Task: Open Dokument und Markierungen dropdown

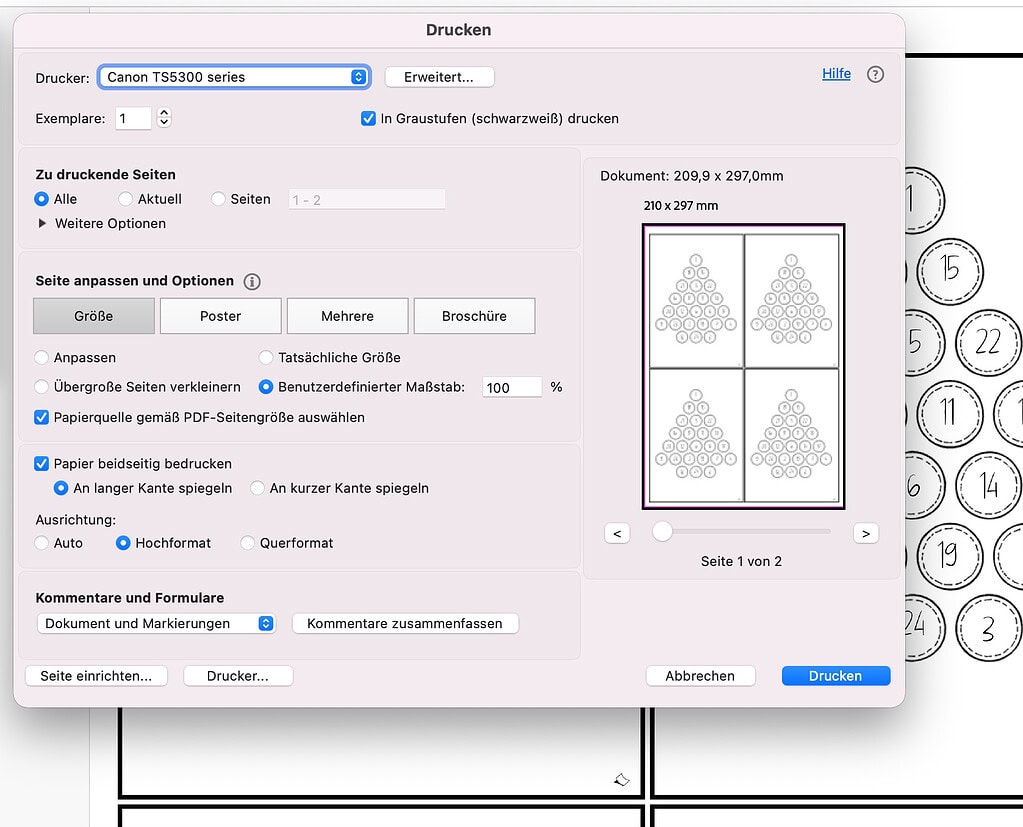Action: (x=155, y=623)
